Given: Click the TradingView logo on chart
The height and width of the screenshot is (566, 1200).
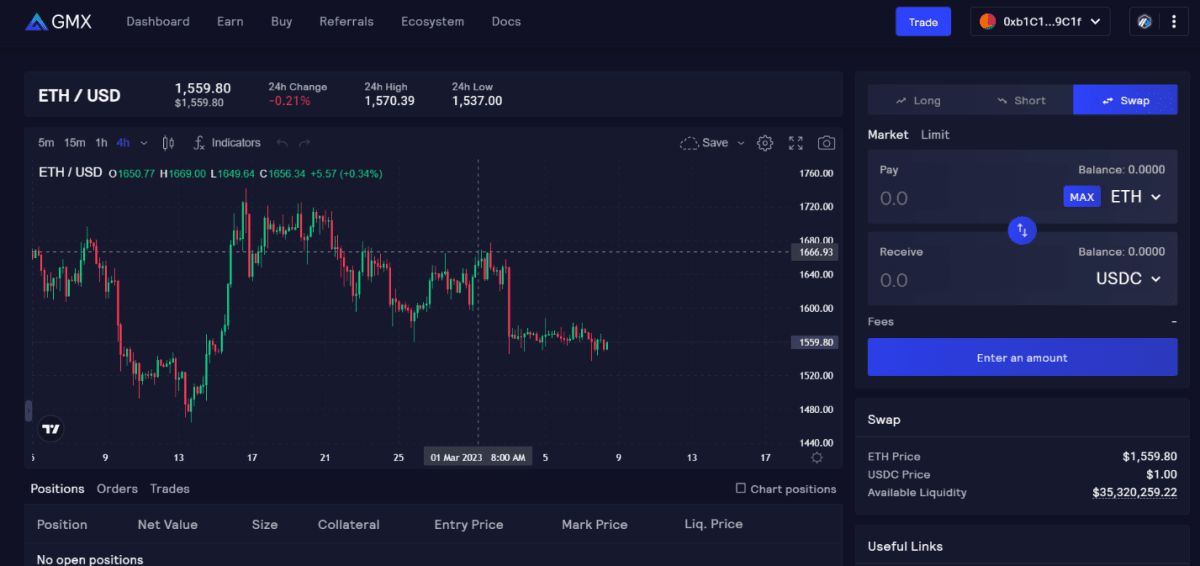Looking at the screenshot, I should pos(51,429).
